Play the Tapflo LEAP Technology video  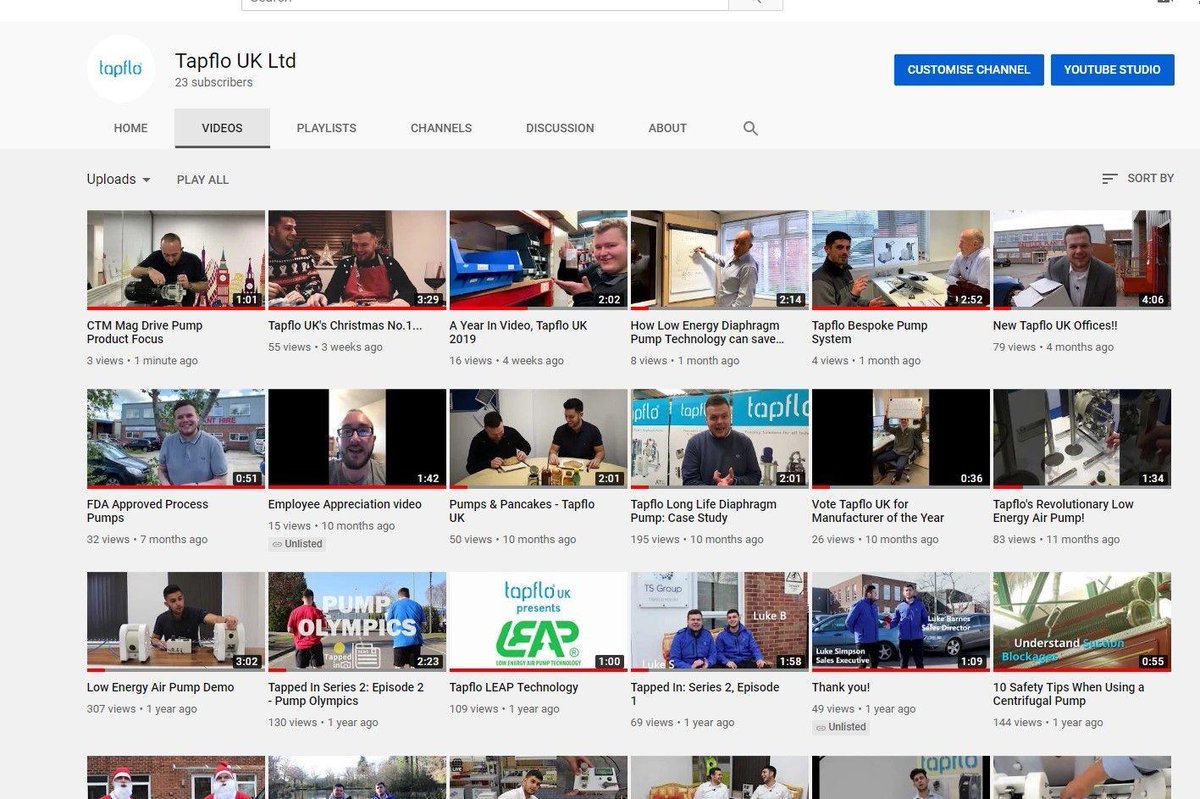coord(537,620)
